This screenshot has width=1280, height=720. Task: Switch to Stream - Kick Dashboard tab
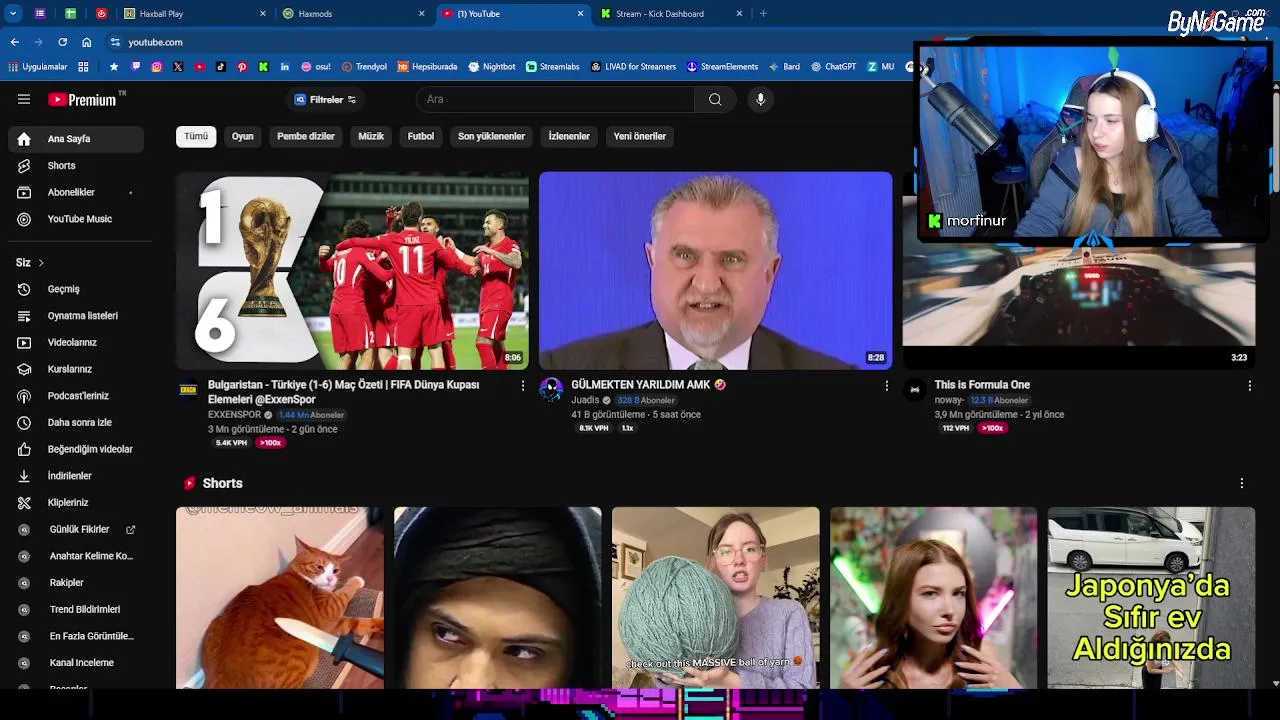coord(671,14)
